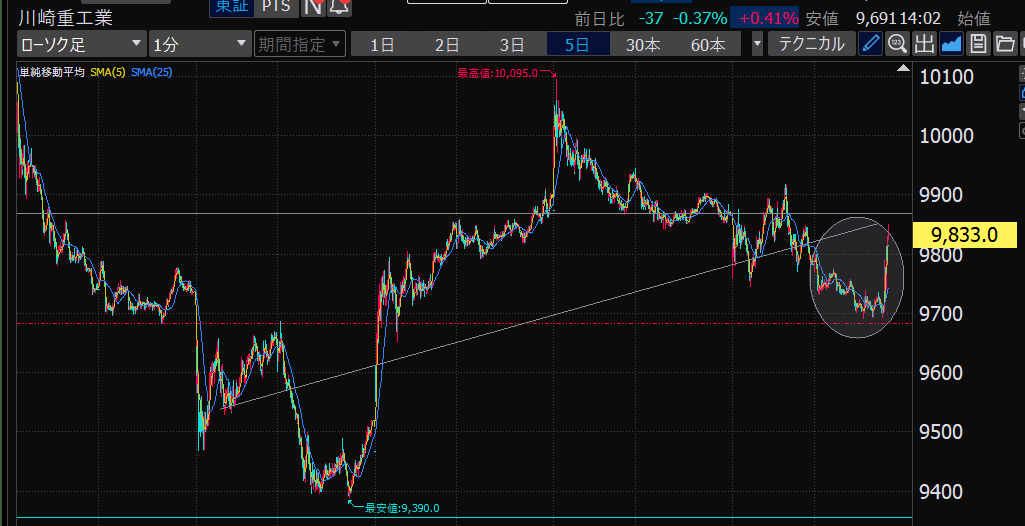The height and width of the screenshot is (526, 1025).
Task: Expand the arrow dropdown beside 60本
Action: click(757, 44)
